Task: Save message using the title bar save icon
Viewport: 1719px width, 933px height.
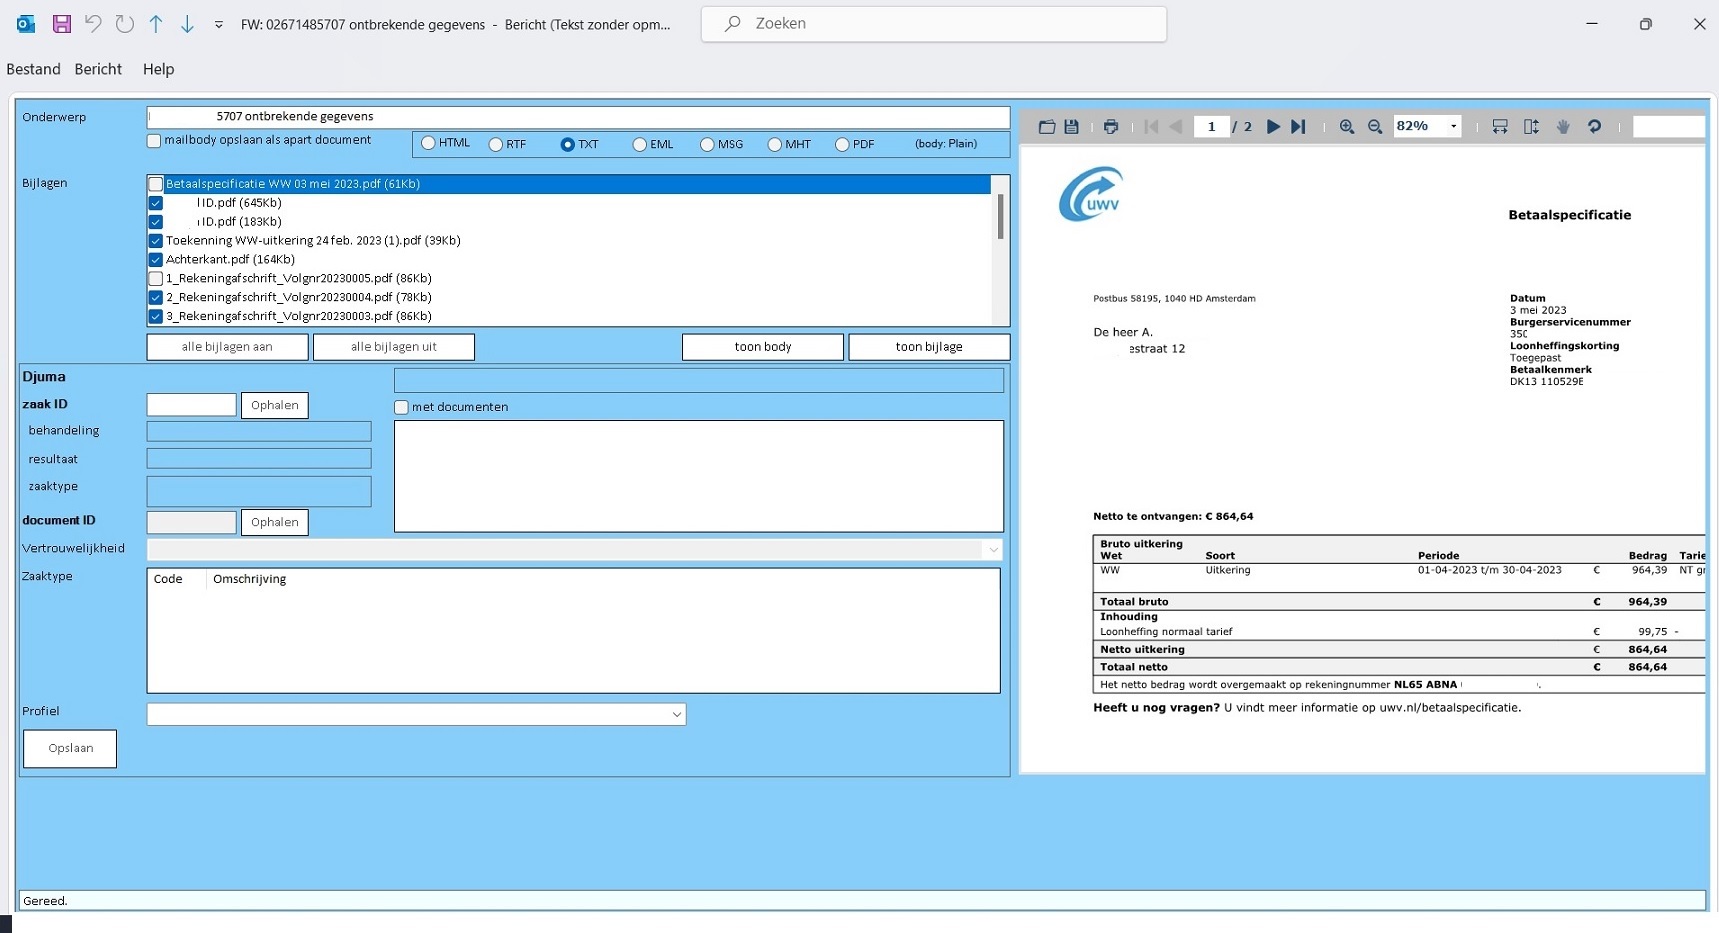Action: (x=62, y=24)
